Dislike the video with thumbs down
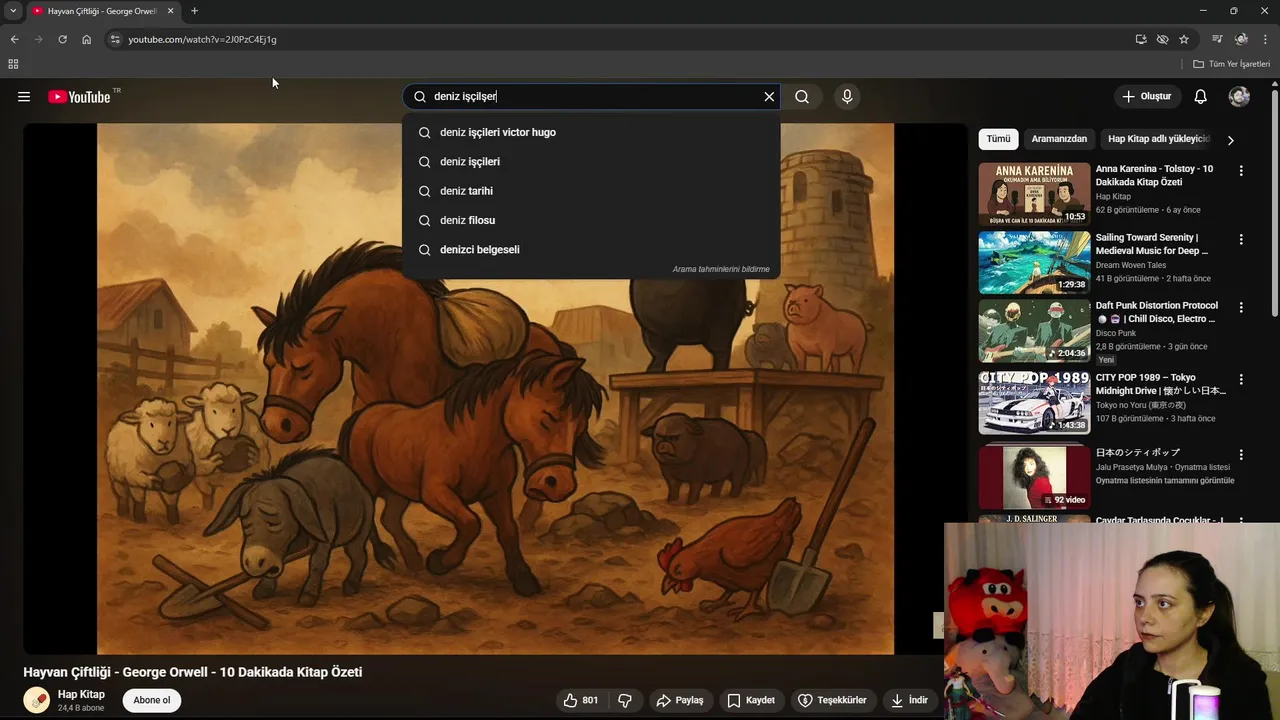The image size is (1280, 720). point(625,700)
